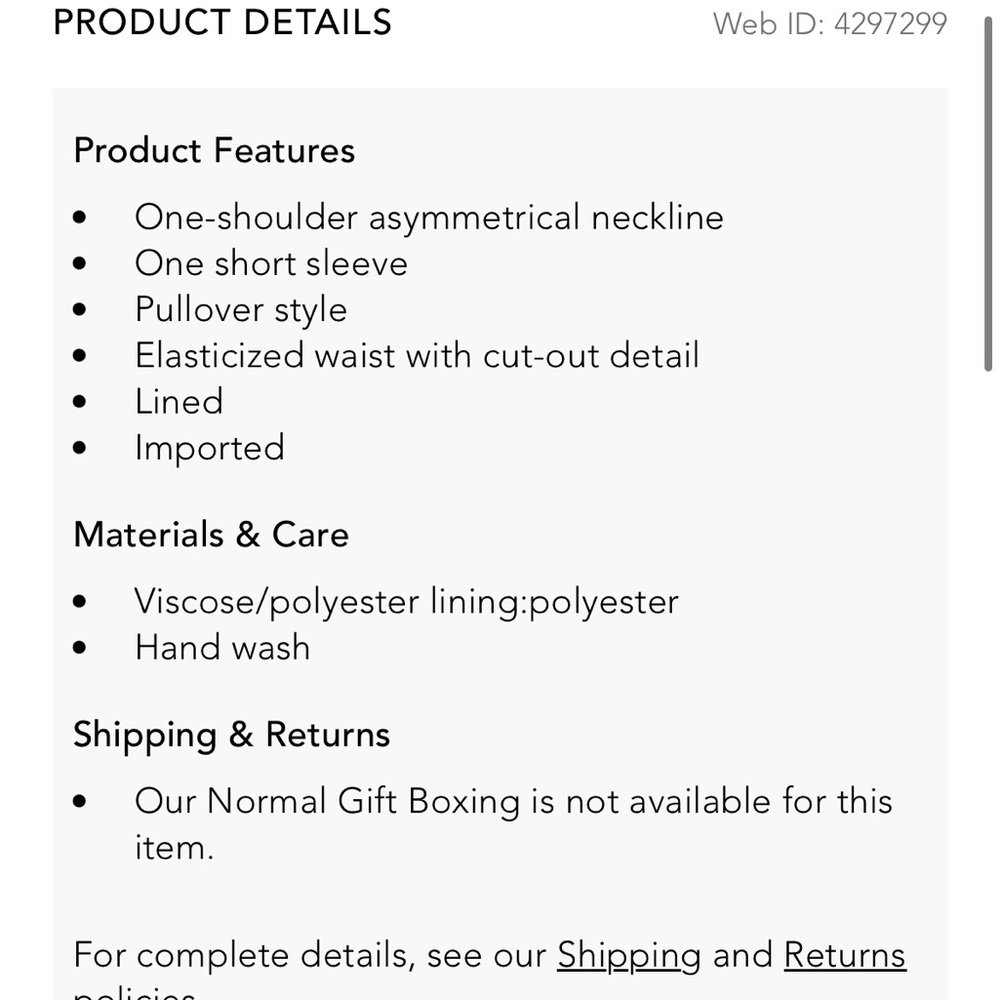The width and height of the screenshot is (1000, 1000).
Task: Click the Lined feature text
Action: coord(179,401)
